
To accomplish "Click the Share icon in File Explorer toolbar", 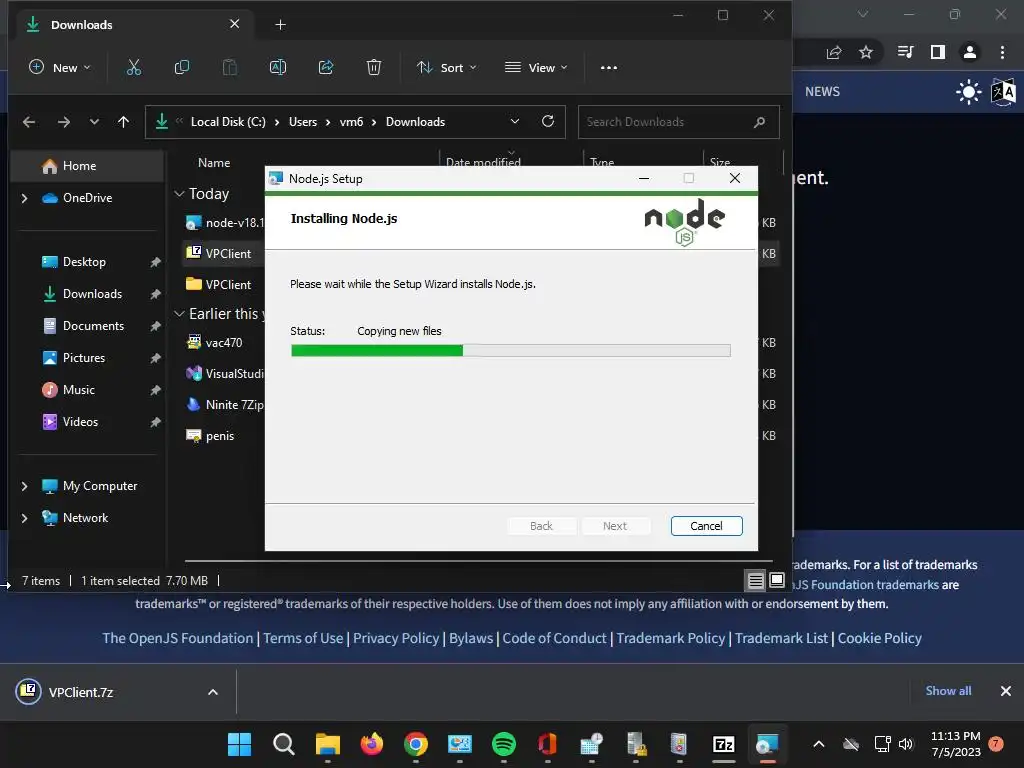I will 326,67.
